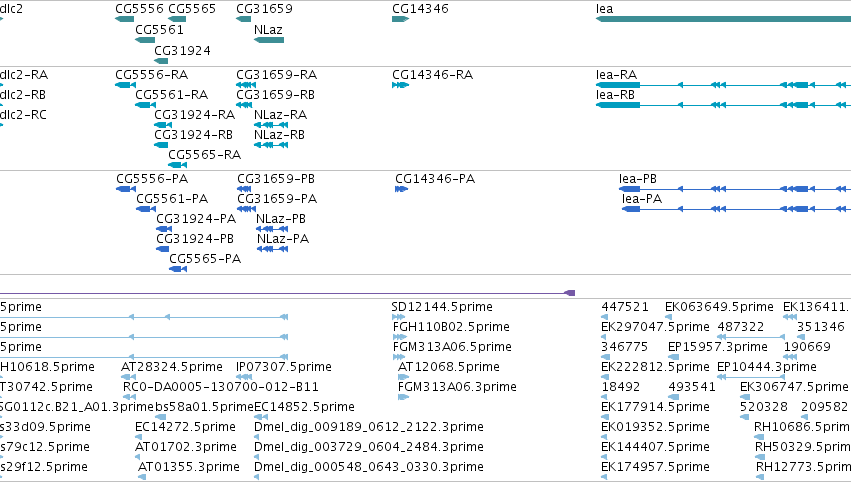Click the dlc2-RB transcript label
Viewport: 851px width, 482px height.
23,94
